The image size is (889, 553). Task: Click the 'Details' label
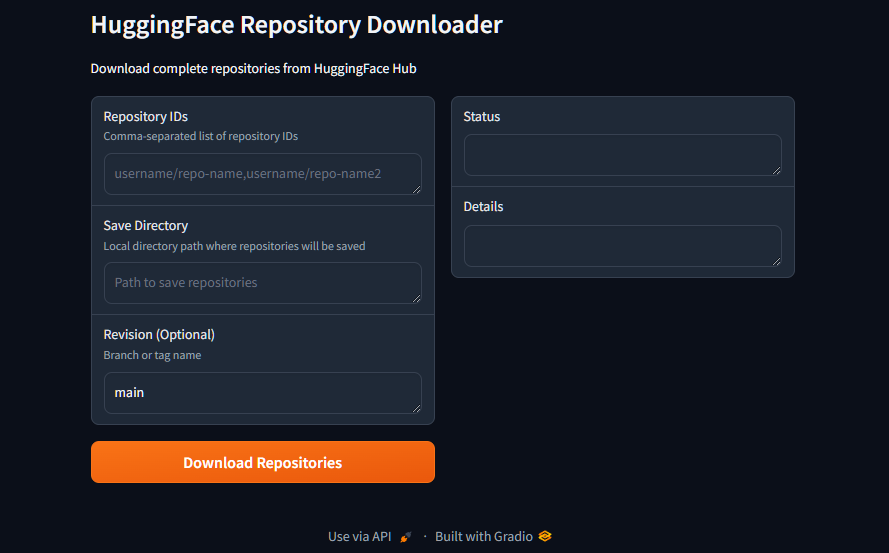(483, 206)
